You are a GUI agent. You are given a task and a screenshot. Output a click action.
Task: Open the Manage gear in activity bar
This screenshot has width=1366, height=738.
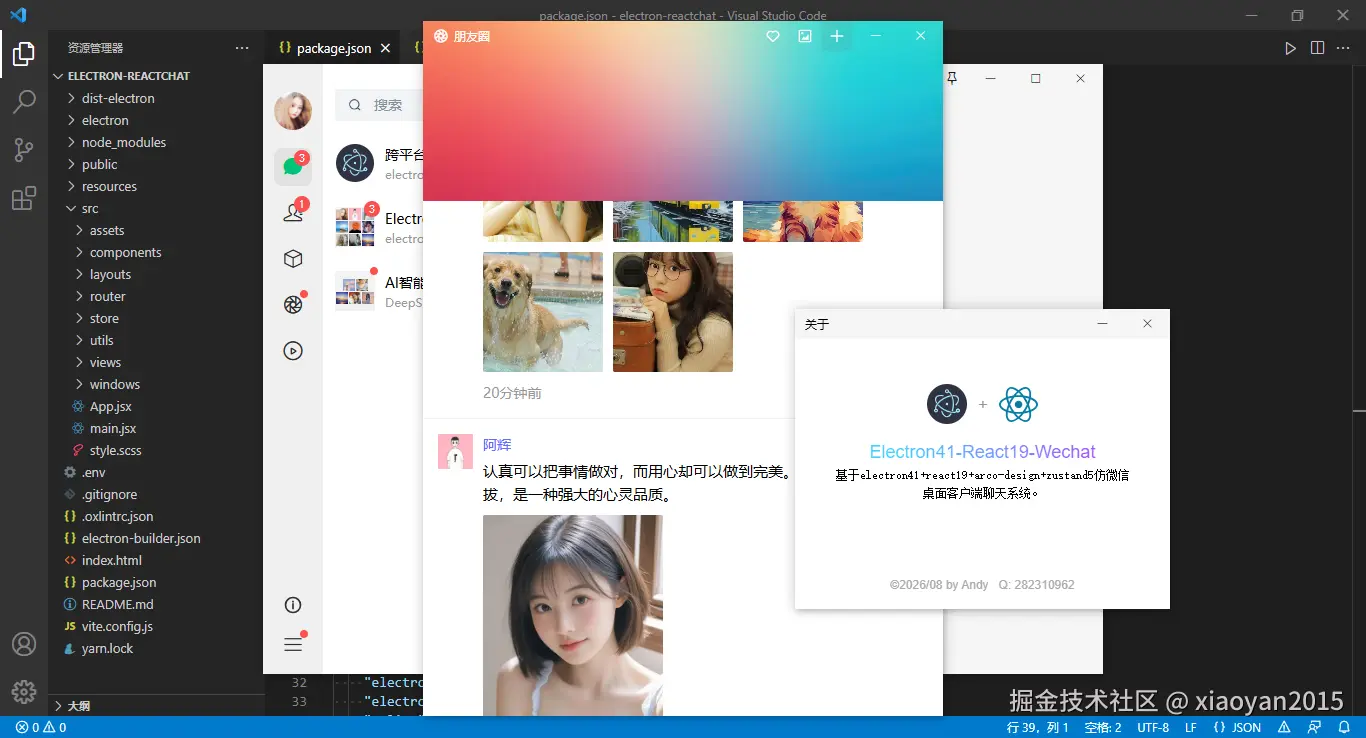click(24, 691)
